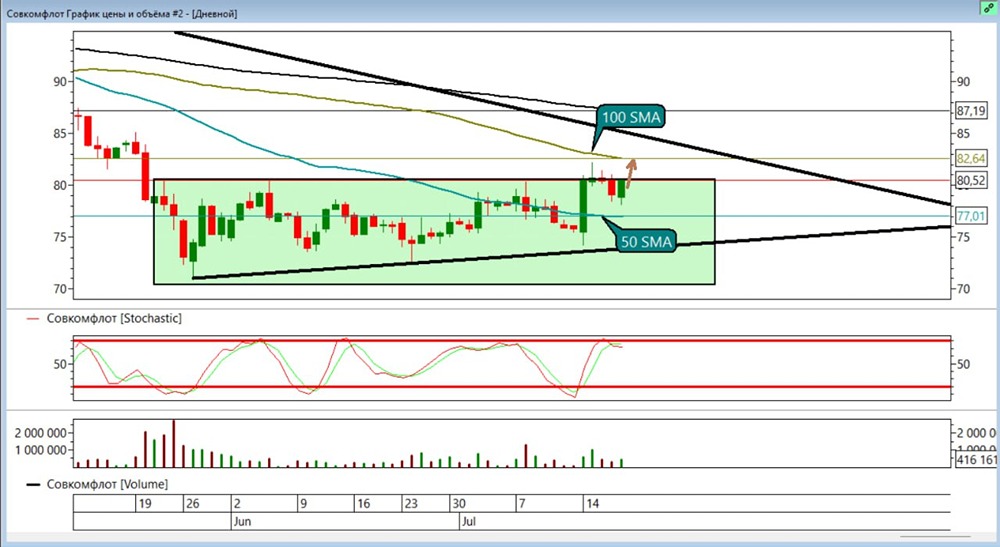
Task: Select the 82,64 price level label
Action: [x=971, y=159]
